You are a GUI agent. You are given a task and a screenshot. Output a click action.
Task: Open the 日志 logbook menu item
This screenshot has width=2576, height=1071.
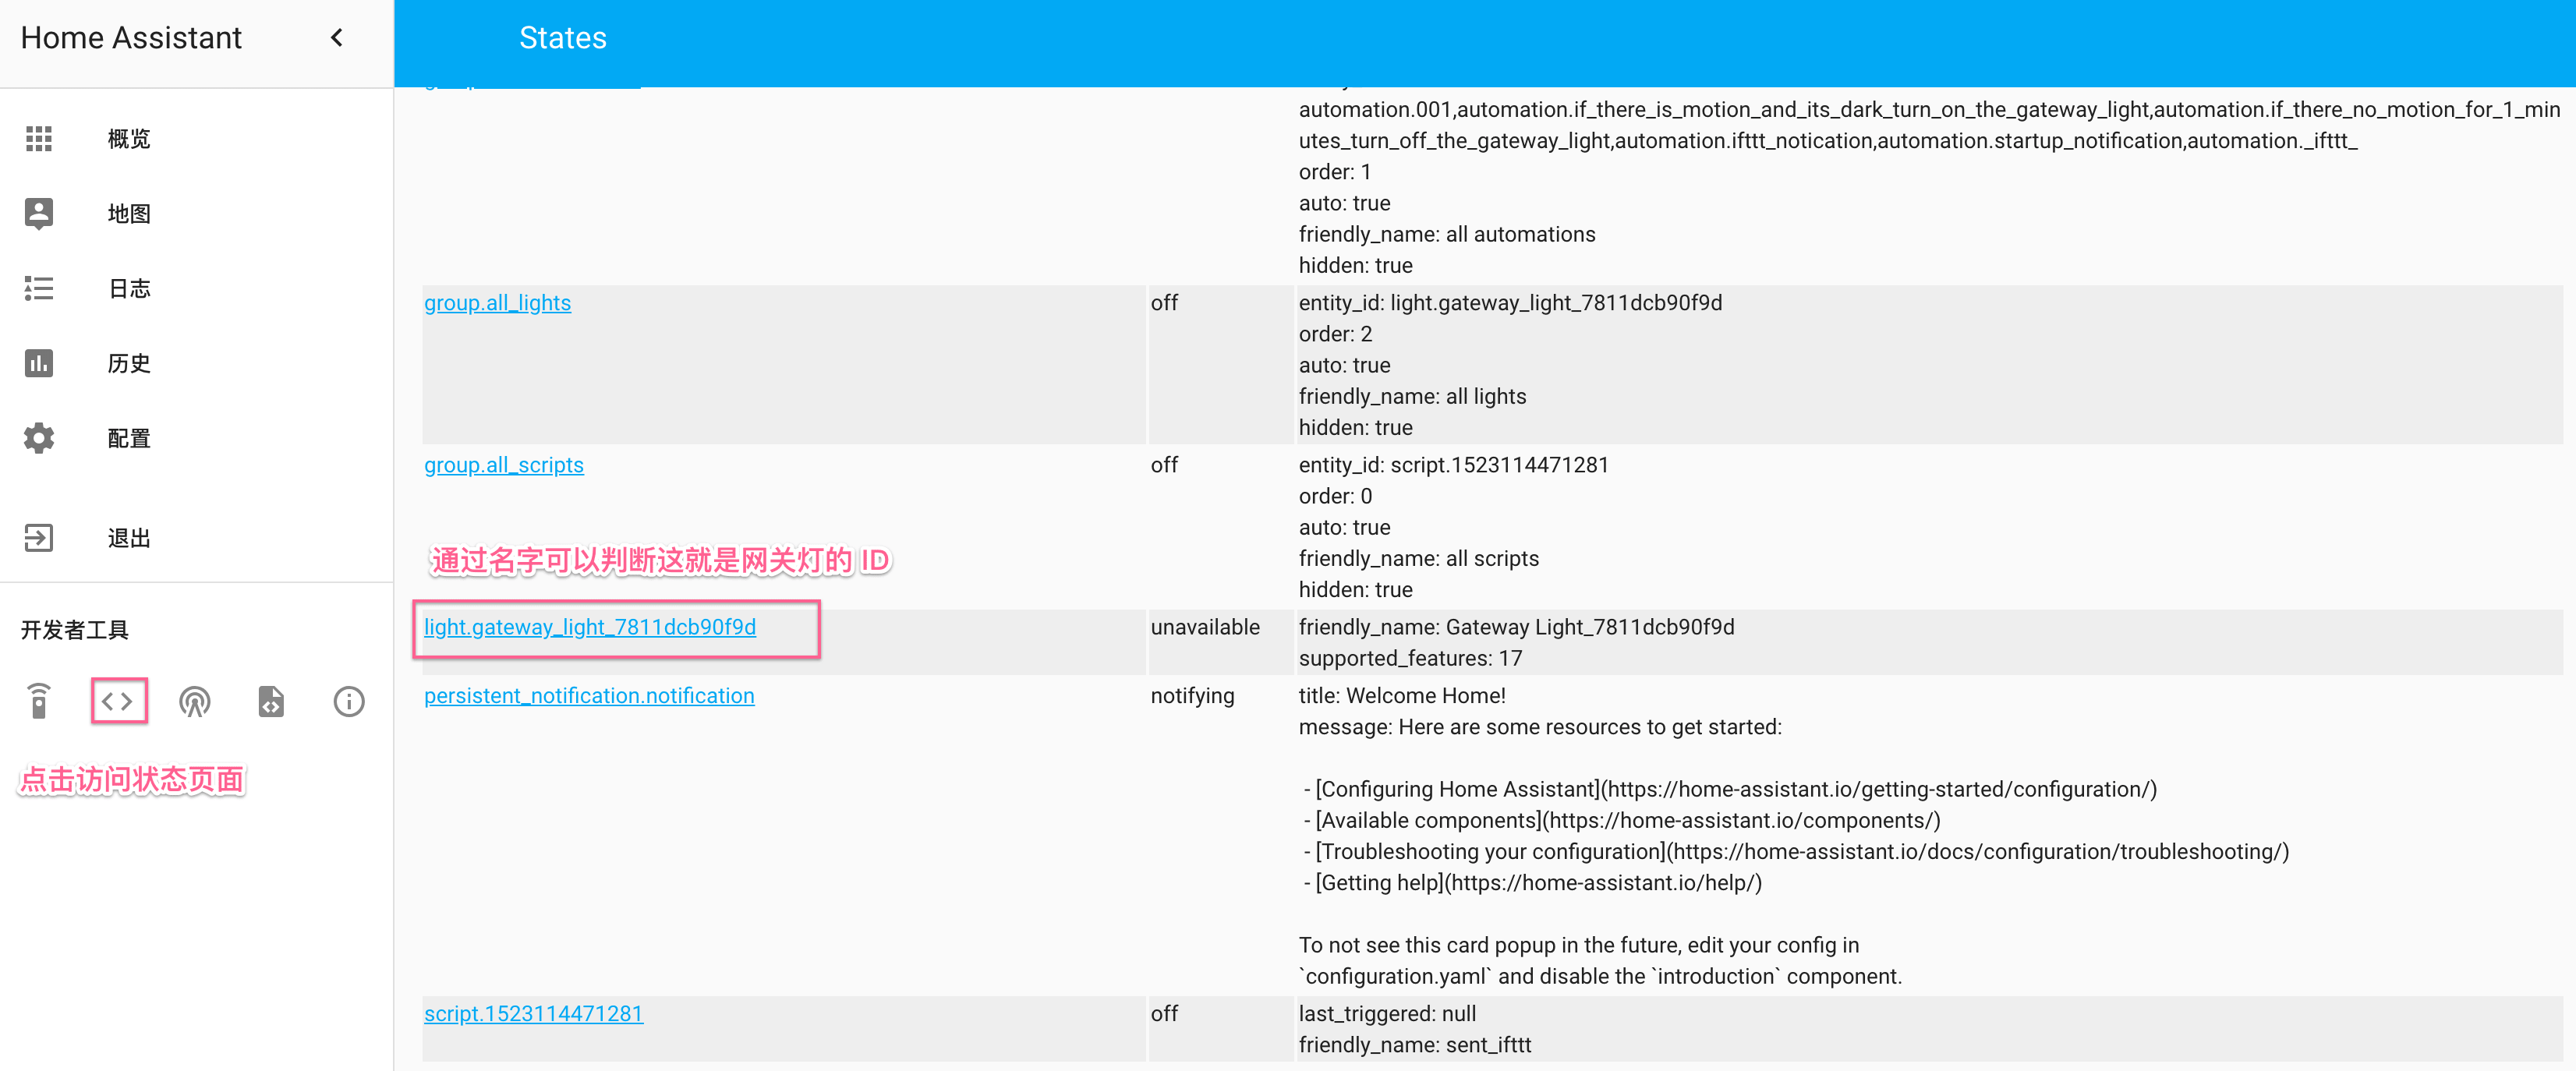tap(129, 288)
